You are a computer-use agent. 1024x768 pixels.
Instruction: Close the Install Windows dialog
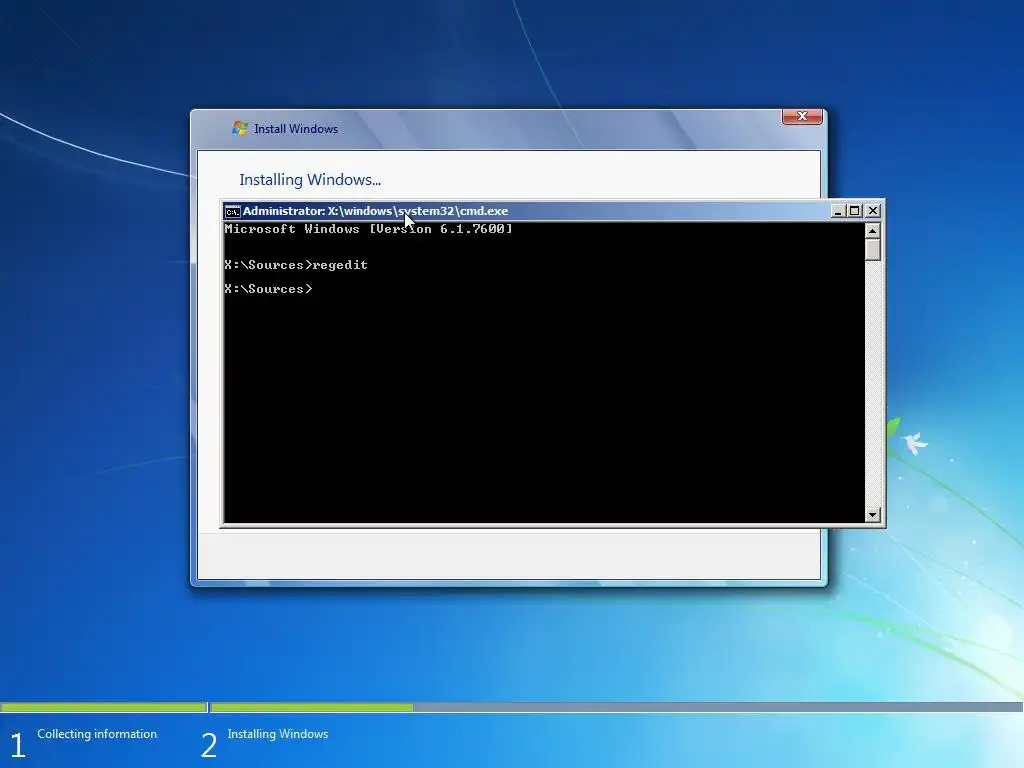(802, 116)
